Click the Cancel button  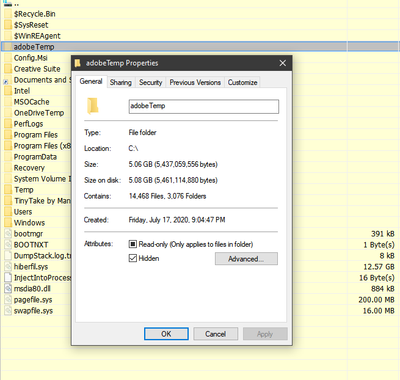tap(215, 334)
